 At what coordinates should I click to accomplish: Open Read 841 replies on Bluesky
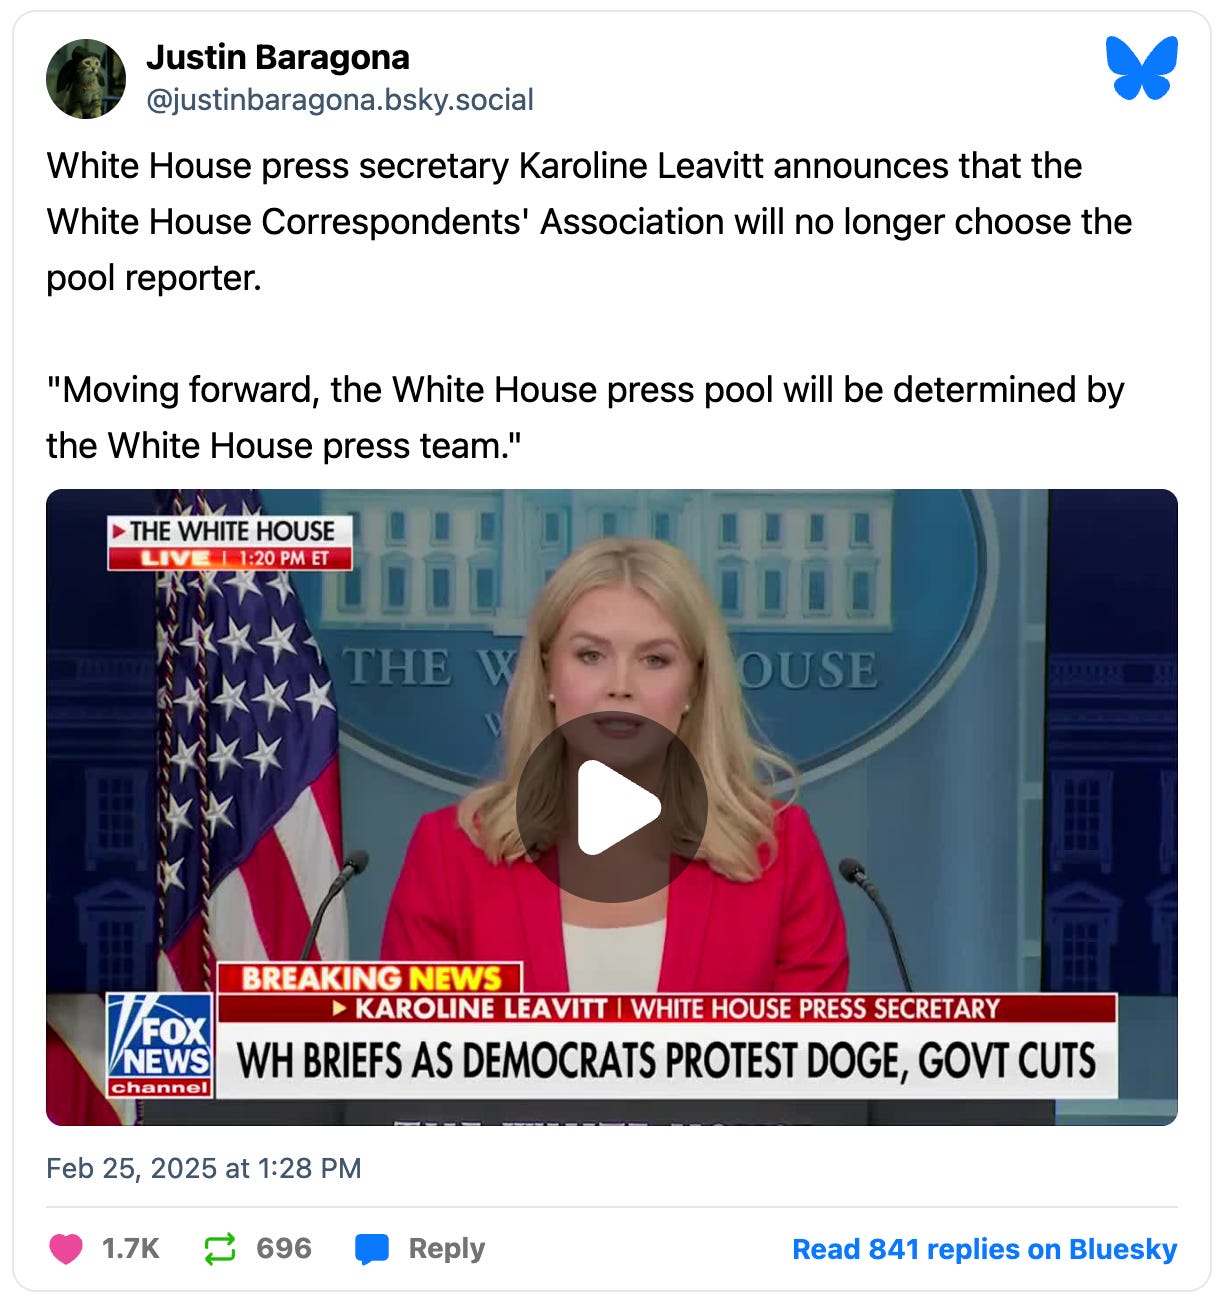click(985, 1249)
